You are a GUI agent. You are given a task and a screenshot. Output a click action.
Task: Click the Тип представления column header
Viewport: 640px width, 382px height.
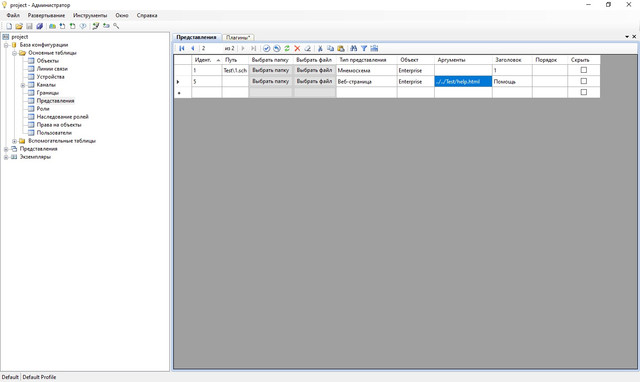[367, 60]
